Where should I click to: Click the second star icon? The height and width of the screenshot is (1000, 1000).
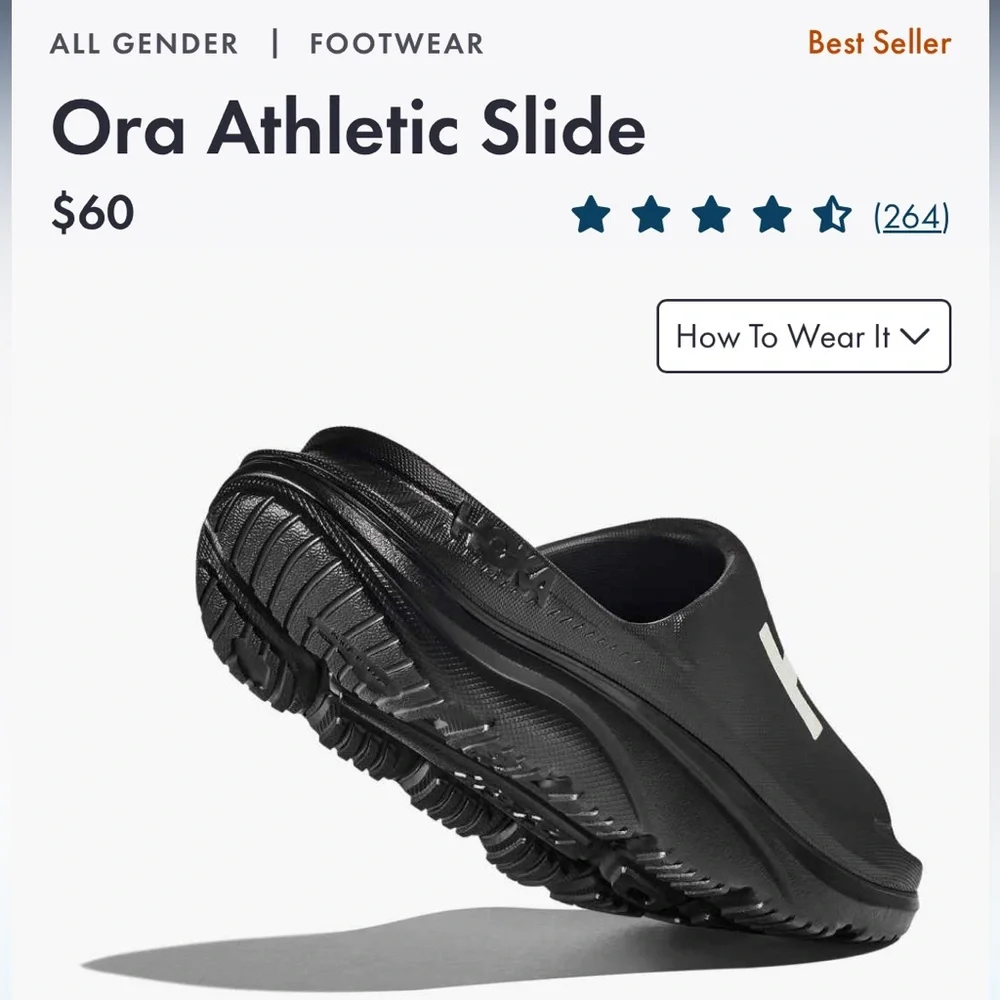click(x=650, y=213)
